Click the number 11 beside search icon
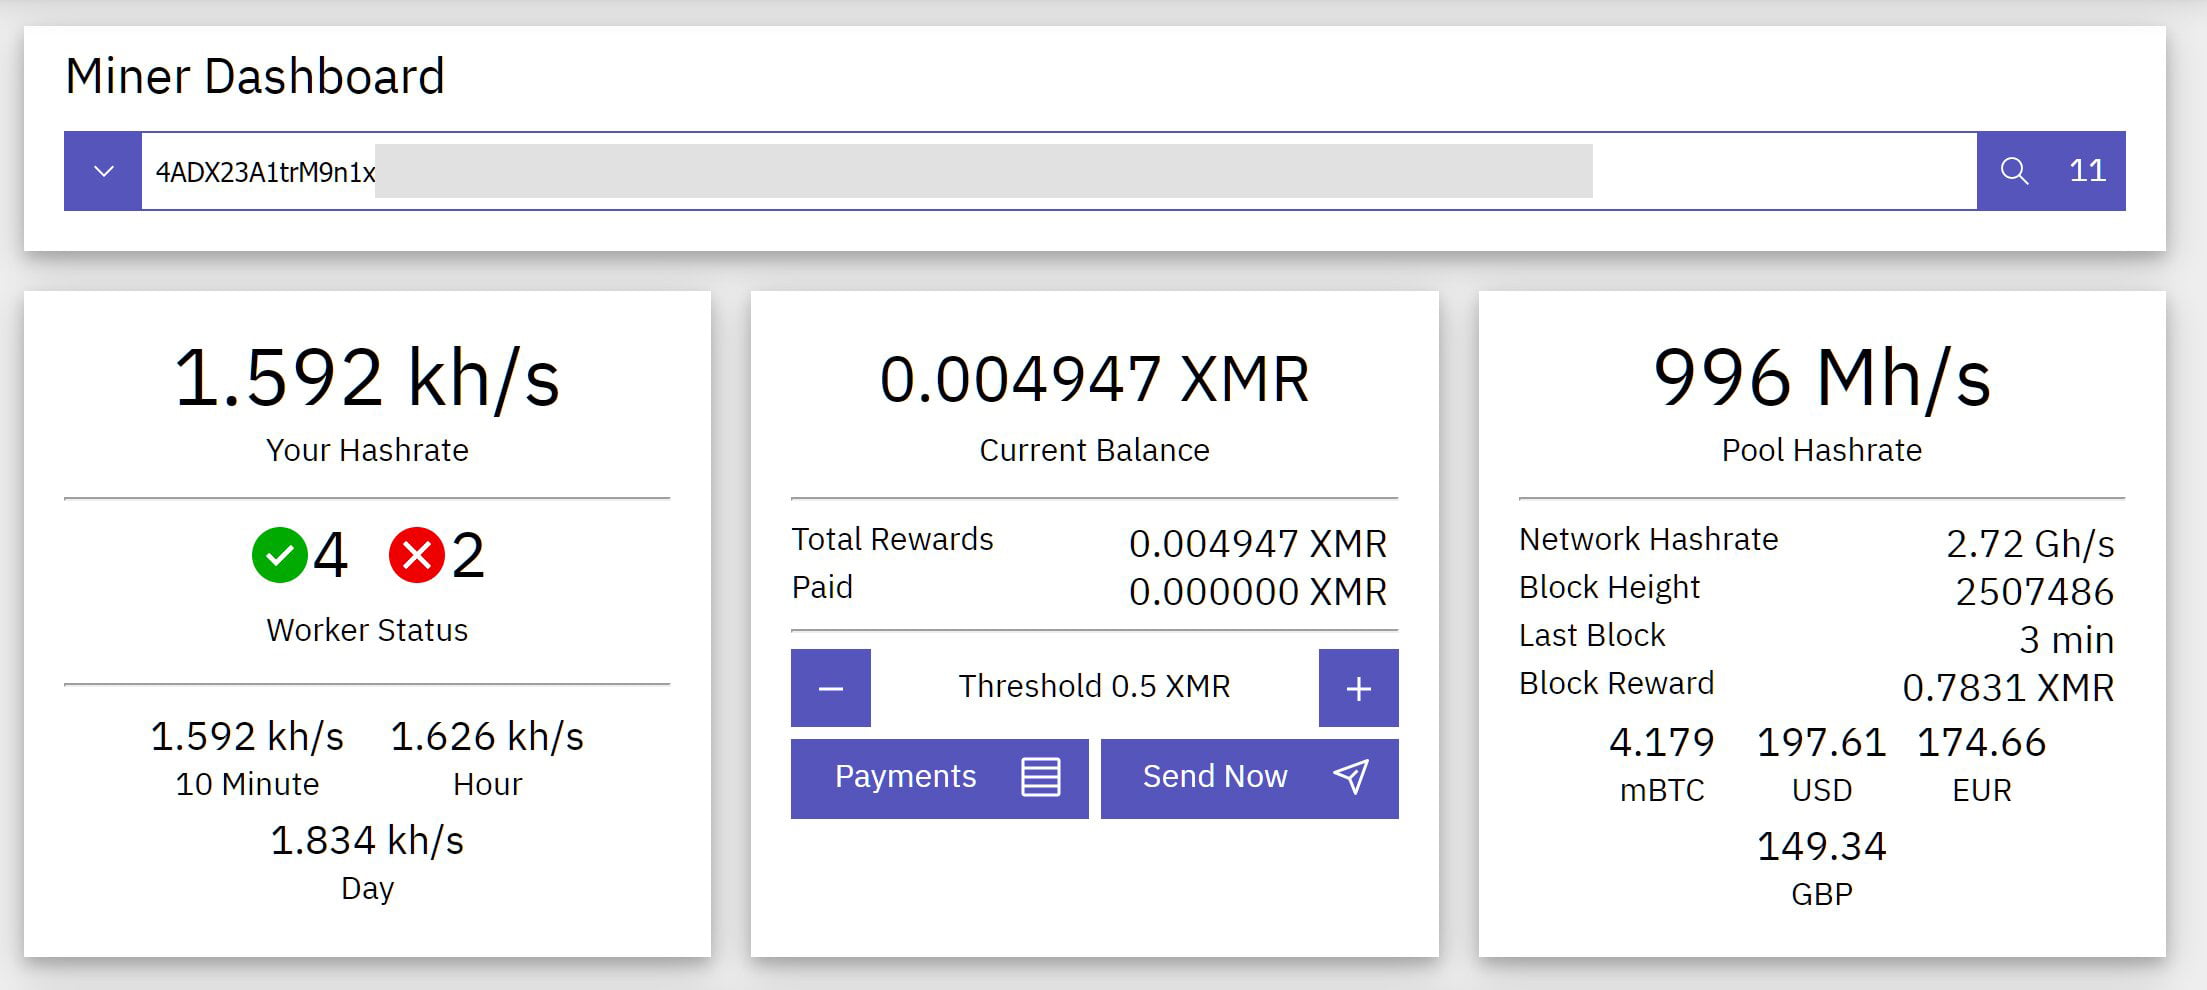This screenshot has height=990, width=2207. point(2087,171)
